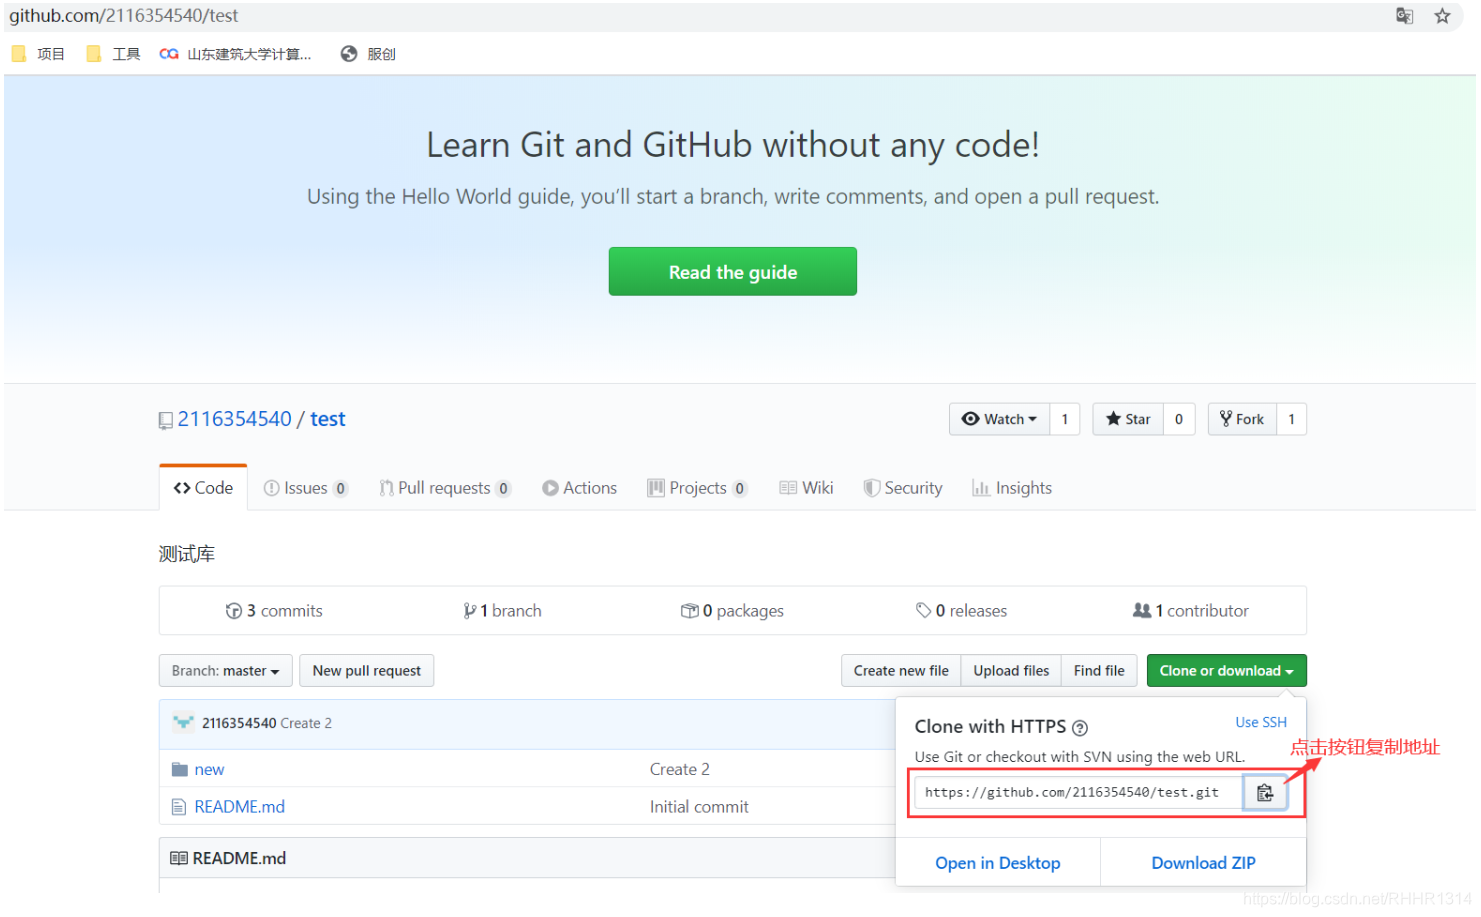1481x917 pixels.
Task: Fork the repository
Action: coord(1242,419)
